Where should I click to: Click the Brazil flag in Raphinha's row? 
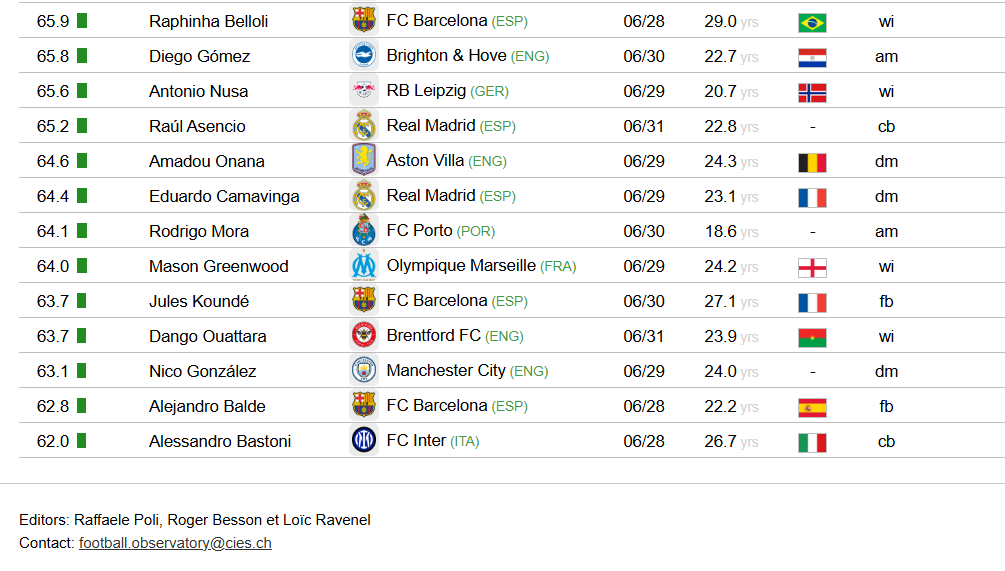(812, 23)
